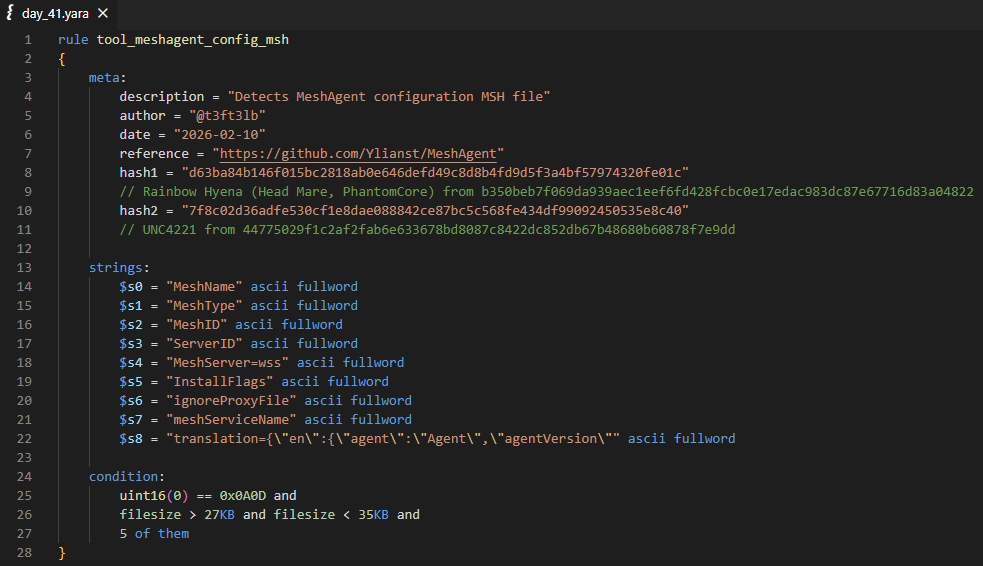Click the author value '@t3ft3lb'

point(228,115)
